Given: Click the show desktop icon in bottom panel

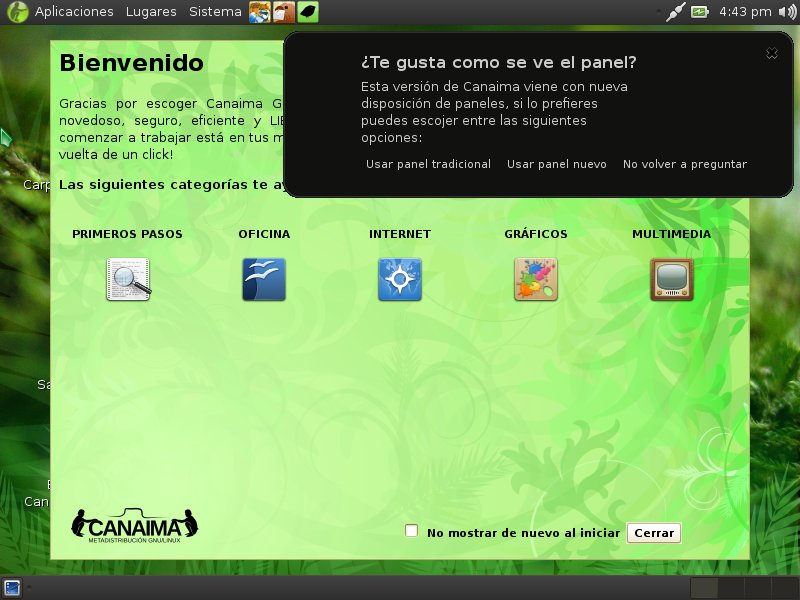Looking at the screenshot, I should [13, 587].
